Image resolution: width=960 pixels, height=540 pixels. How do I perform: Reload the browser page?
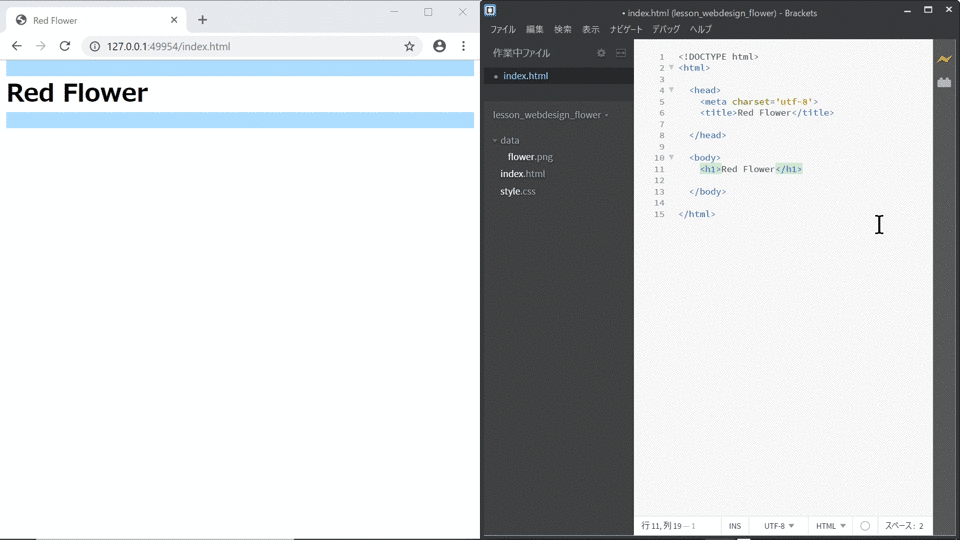65,46
